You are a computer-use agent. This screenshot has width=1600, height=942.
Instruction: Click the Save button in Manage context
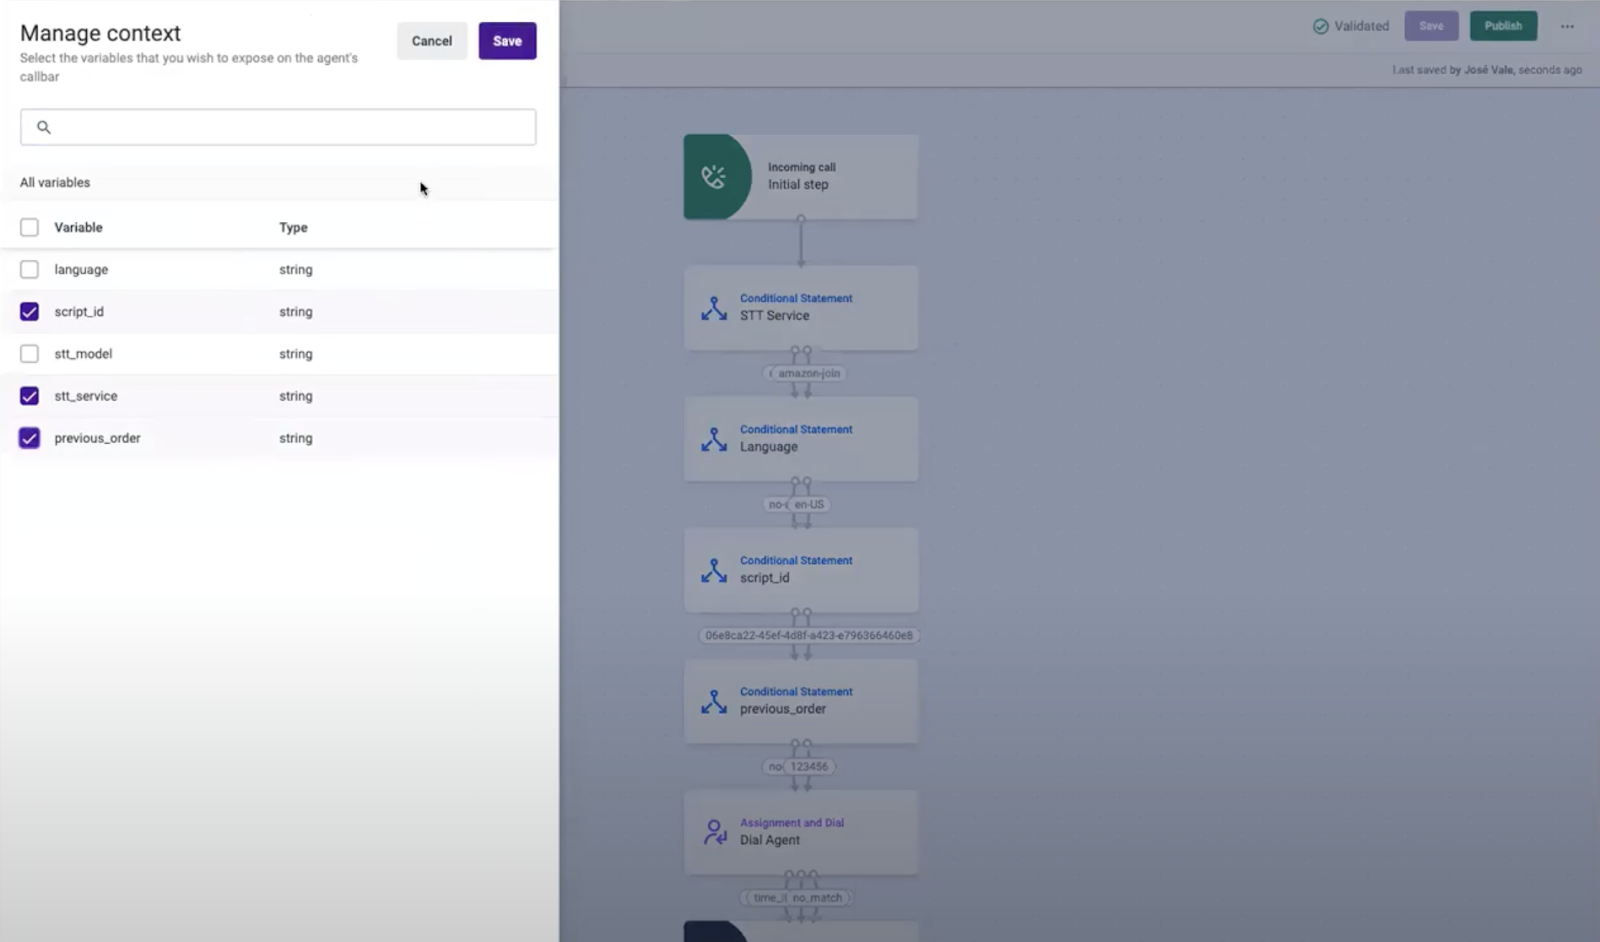point(507,41)
